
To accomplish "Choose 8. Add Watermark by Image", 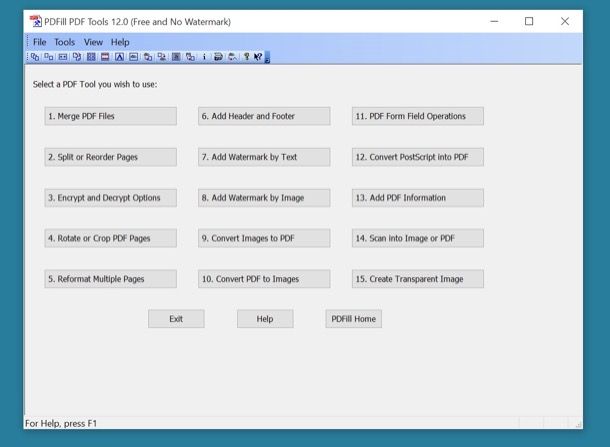I will click(x=264, y=198).
